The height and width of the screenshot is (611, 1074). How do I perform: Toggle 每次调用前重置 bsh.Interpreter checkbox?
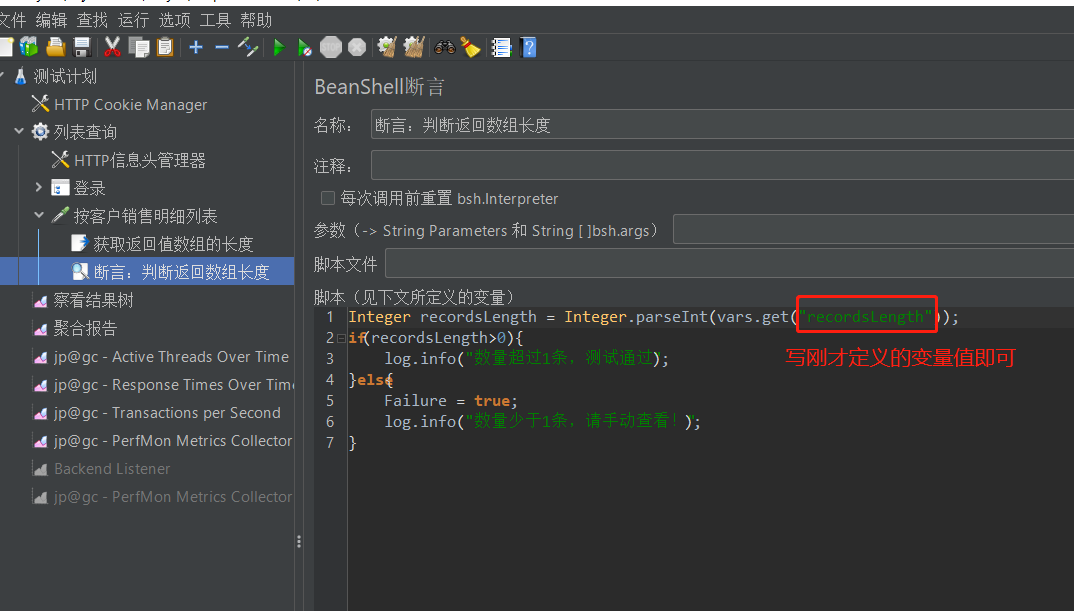328,198
